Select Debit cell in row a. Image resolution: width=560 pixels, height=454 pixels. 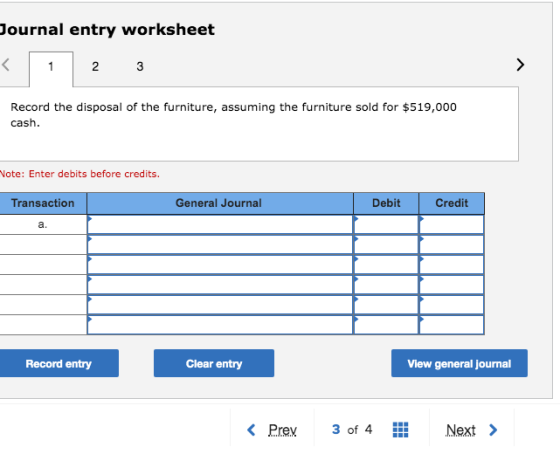[x=386, y=225]
